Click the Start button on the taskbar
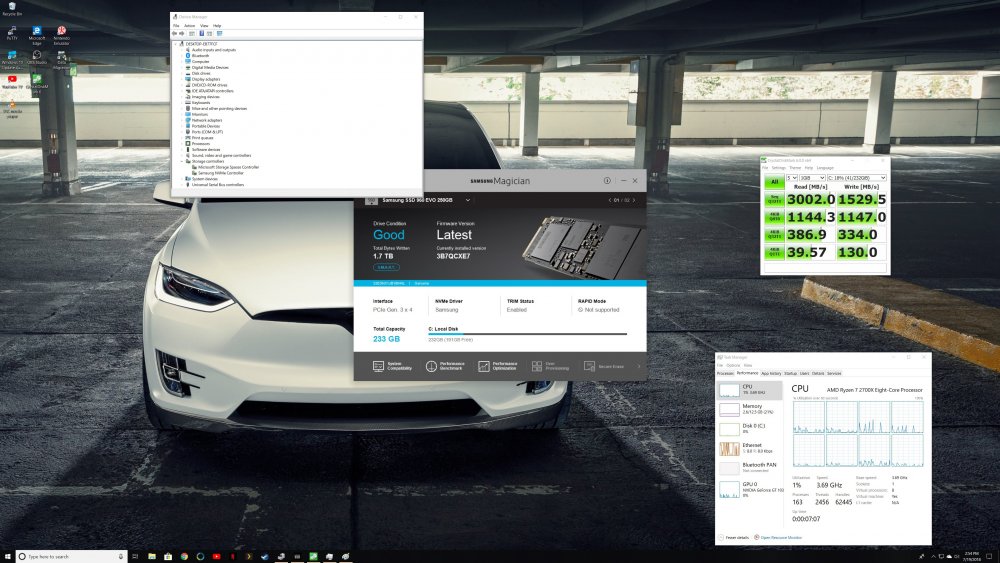Image resolution: width=1000 pixels, height=563 pixels. coord(8,556)
